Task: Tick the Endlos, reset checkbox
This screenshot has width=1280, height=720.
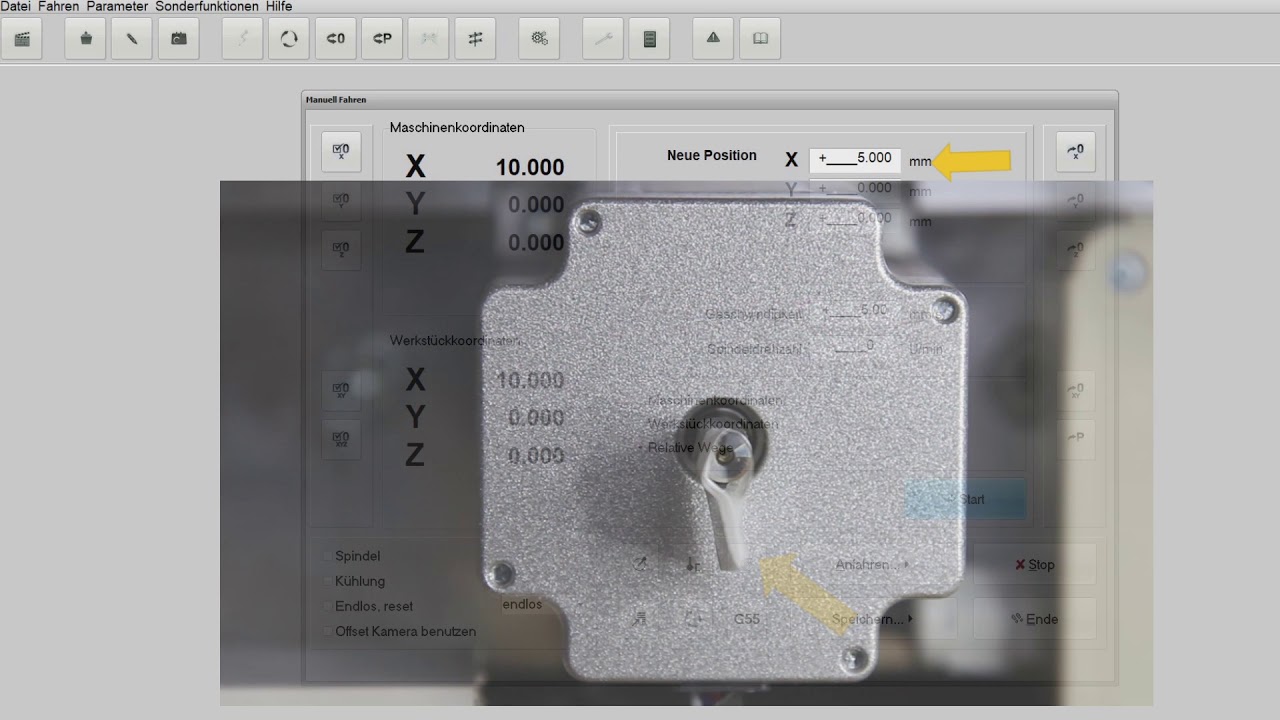Action: click(327, 606)
